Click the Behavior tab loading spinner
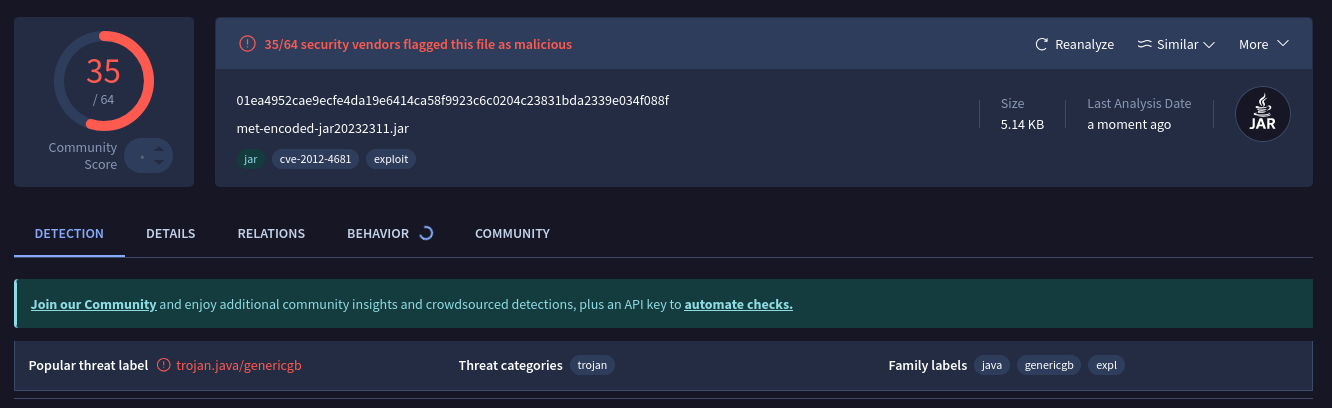 coord(426,233)
